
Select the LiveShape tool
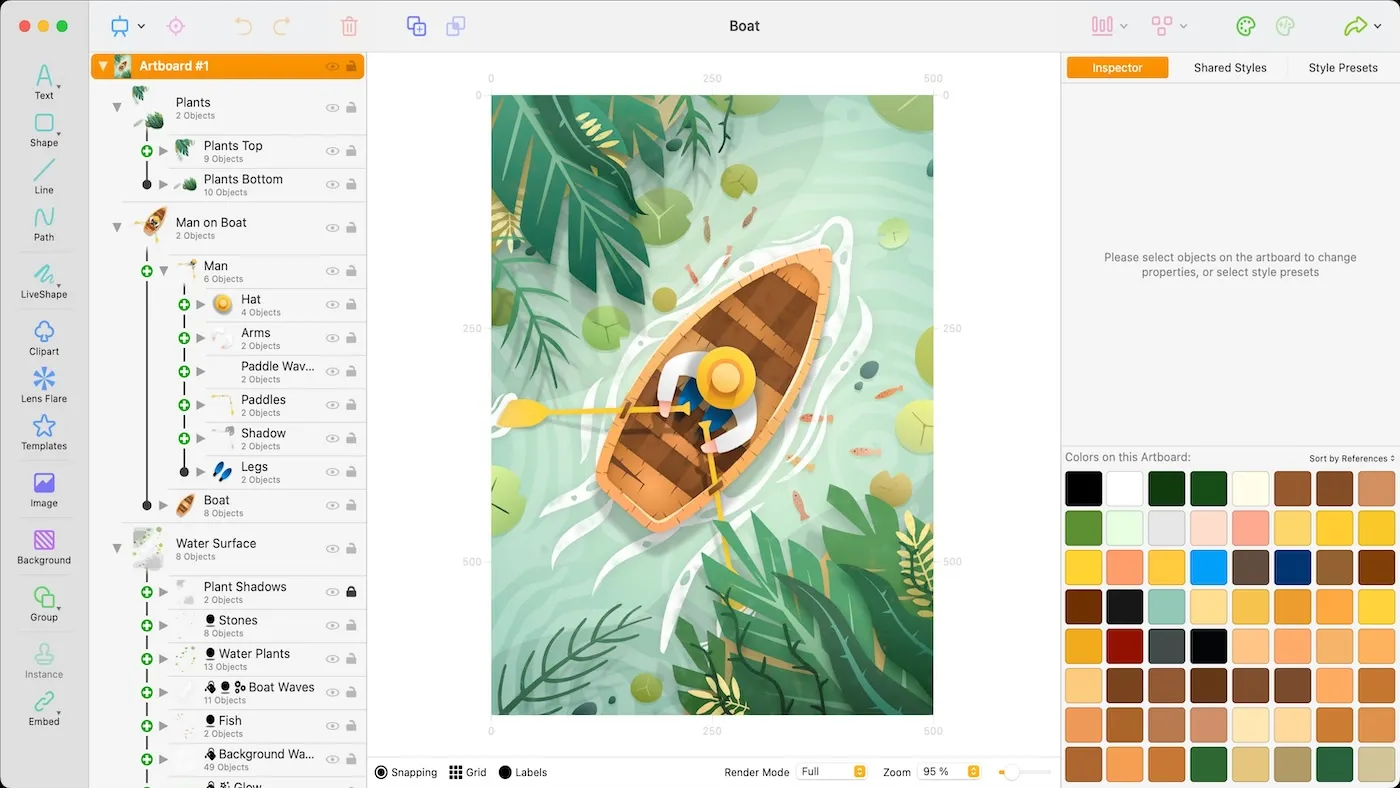point(44,278)
